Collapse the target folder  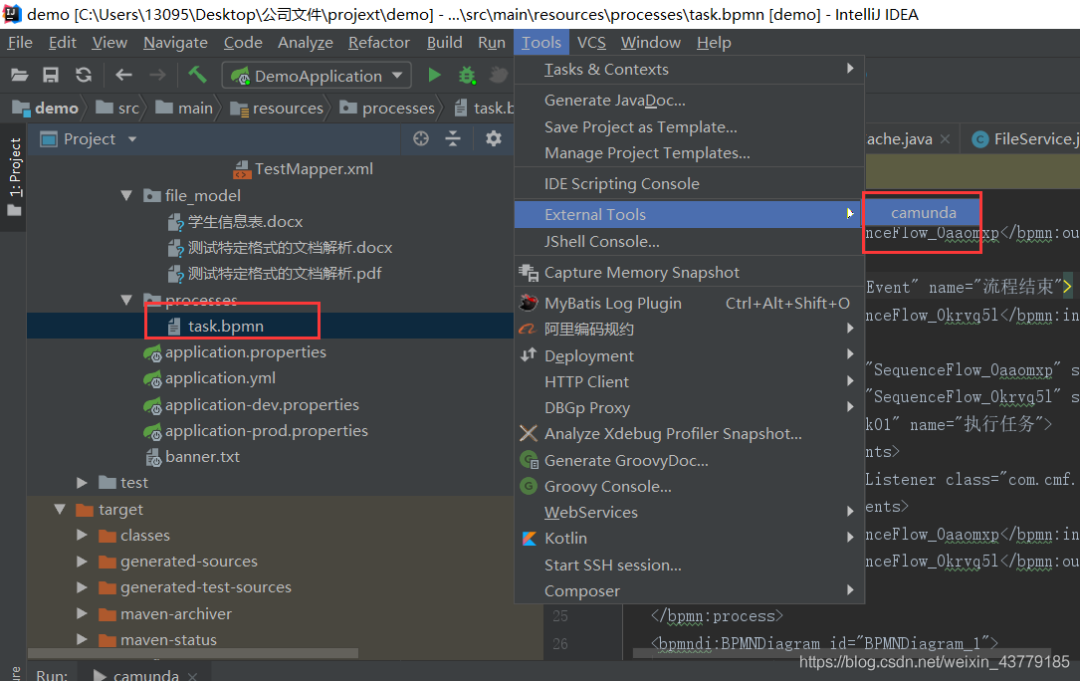pyautogui.click(x=60, y=510)
